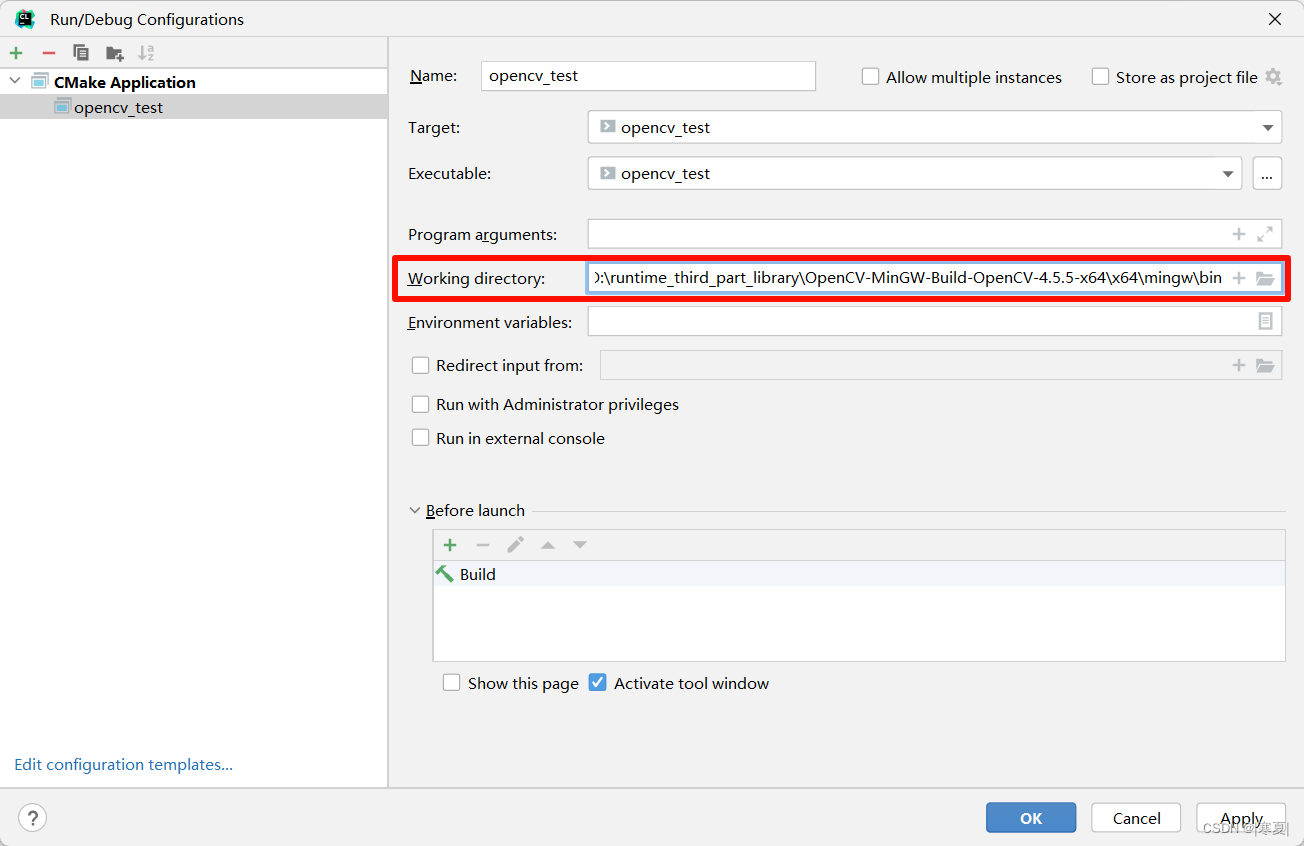This screenshot has height=846, width=1304.
Task: Remove the selected configuration
Action: tap(48, 53)
